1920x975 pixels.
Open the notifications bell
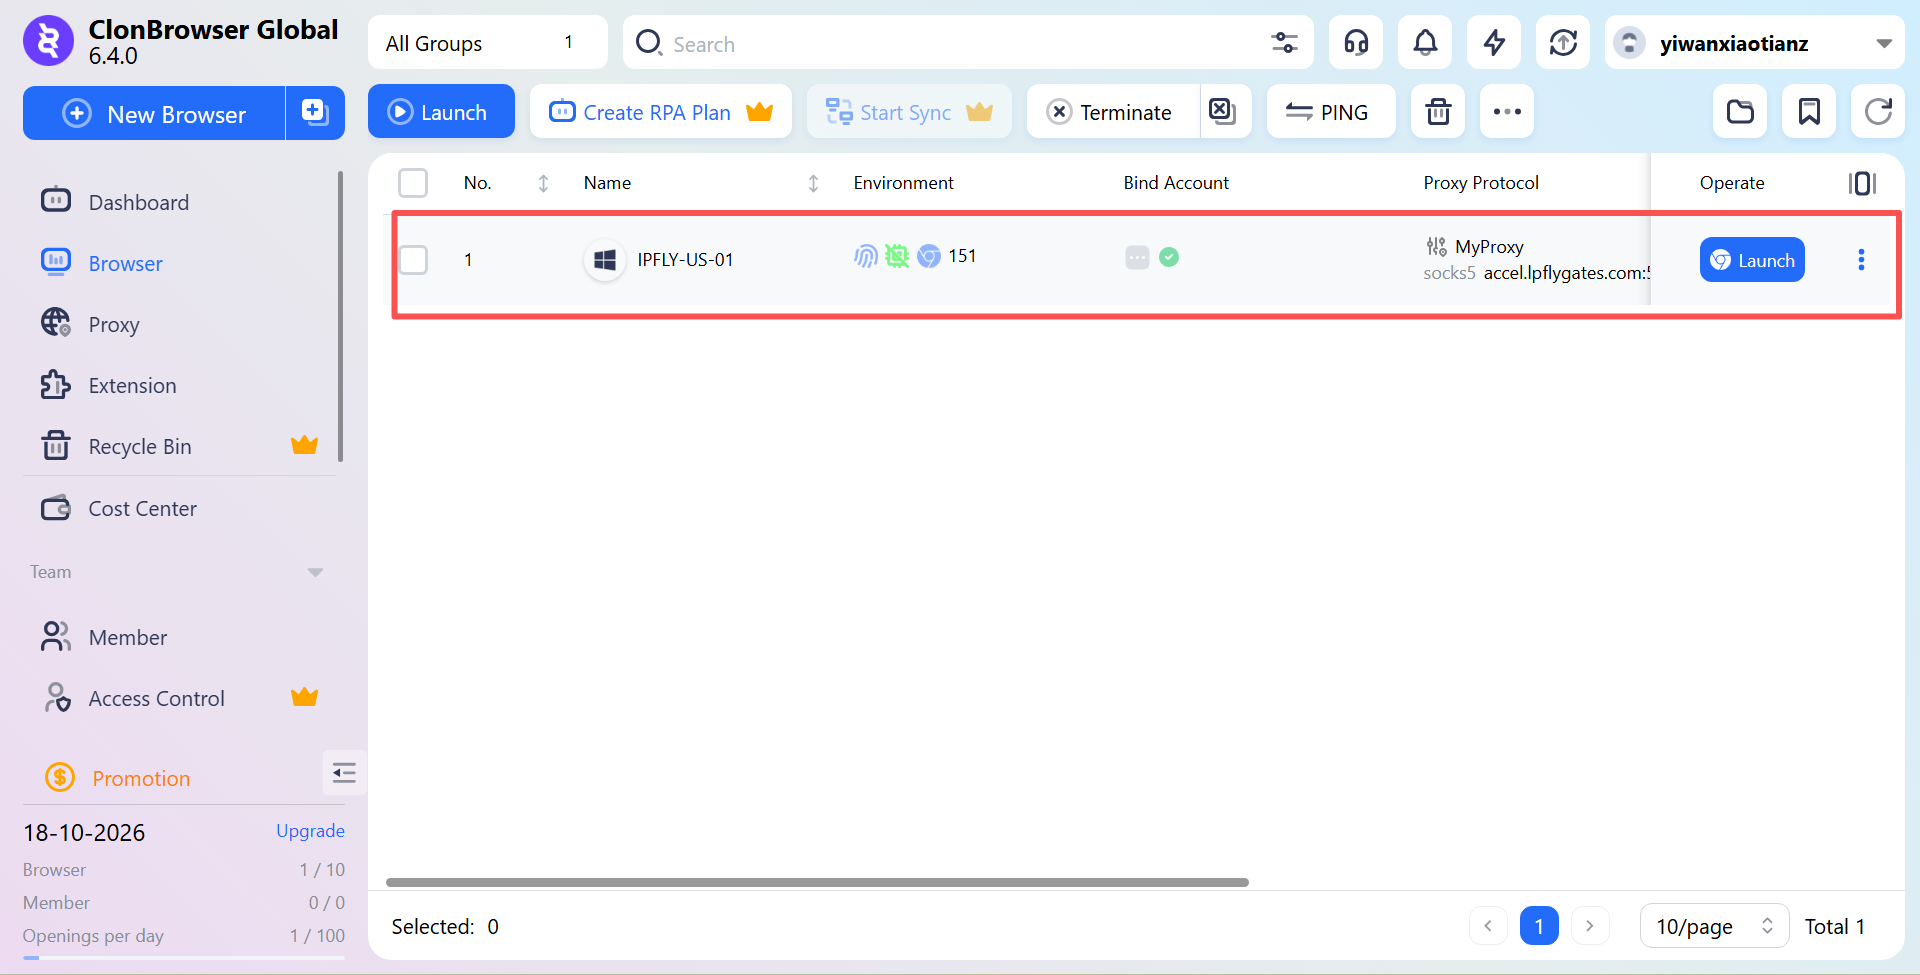pos(1425,43)
